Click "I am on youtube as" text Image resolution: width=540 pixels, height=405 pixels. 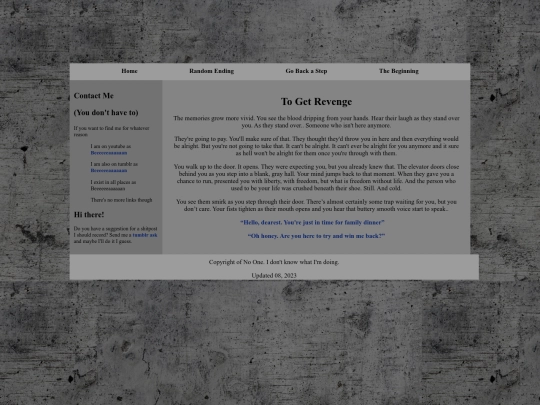click(111, 146)
